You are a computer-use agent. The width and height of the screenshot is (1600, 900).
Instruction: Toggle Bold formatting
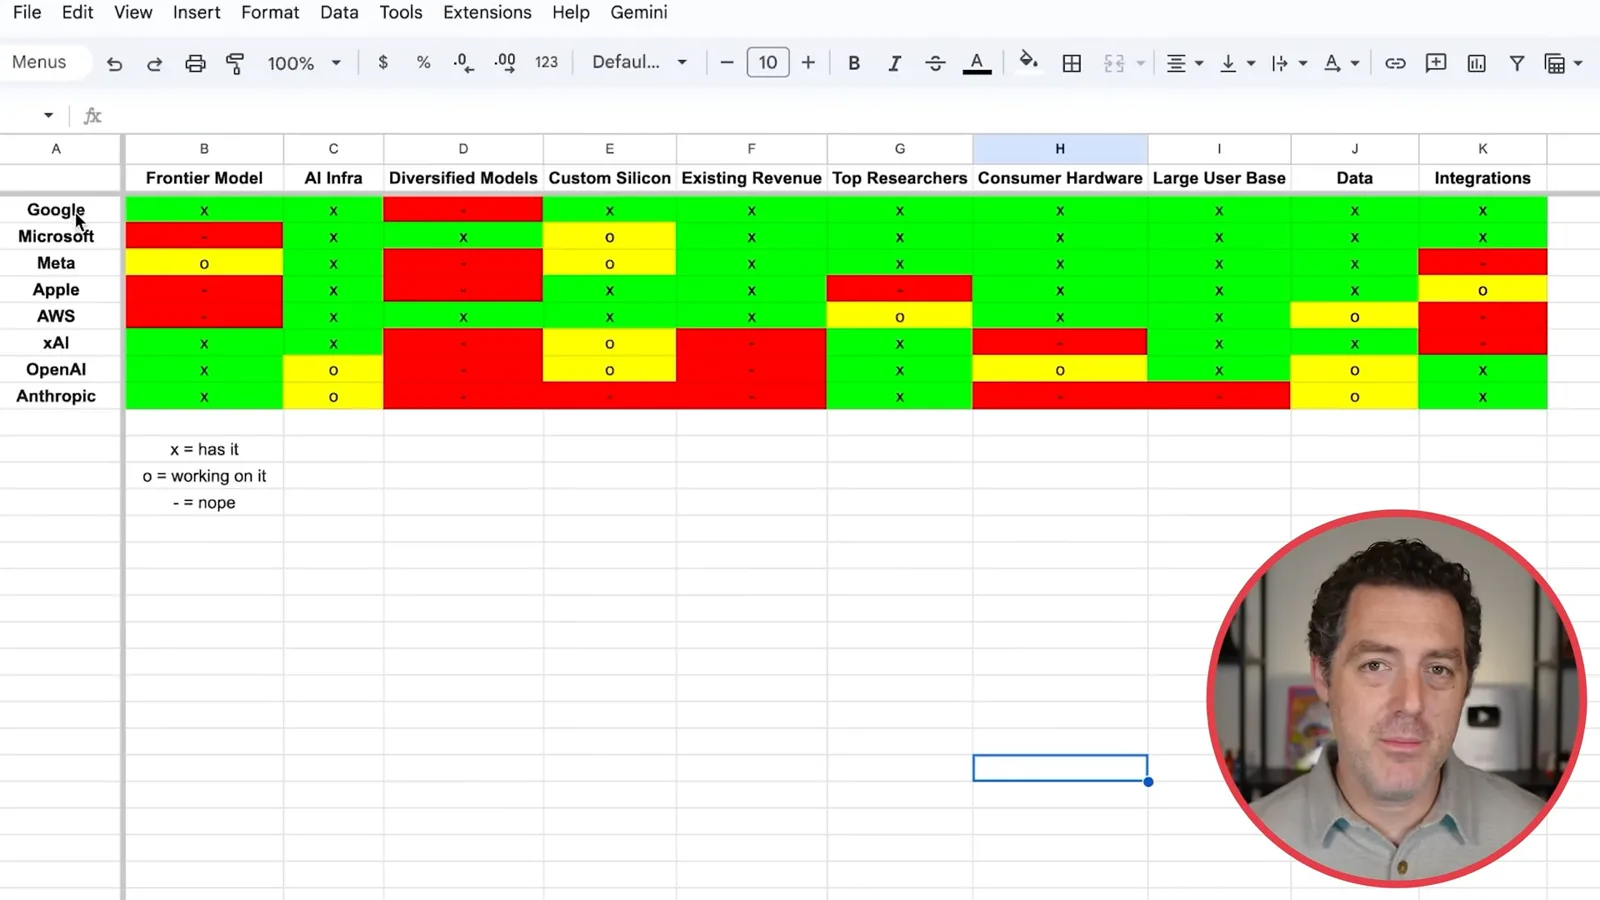tap(854, 63)
